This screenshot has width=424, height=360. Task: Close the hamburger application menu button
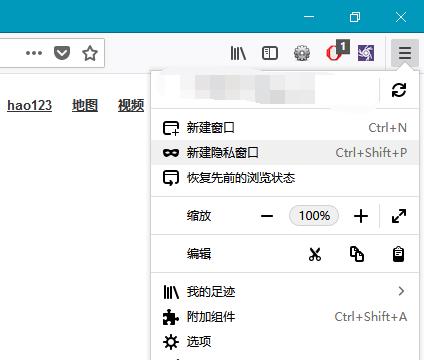click(x=405, y=53)
